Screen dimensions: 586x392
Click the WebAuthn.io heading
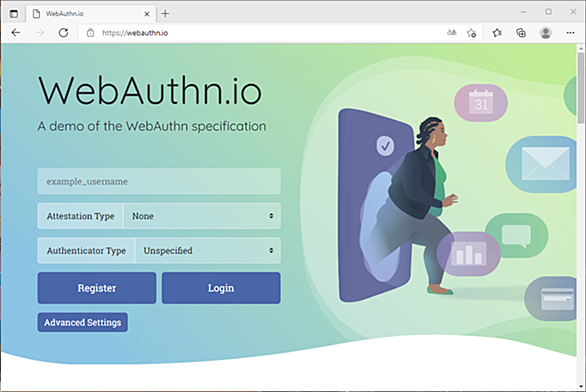point(150,91)
